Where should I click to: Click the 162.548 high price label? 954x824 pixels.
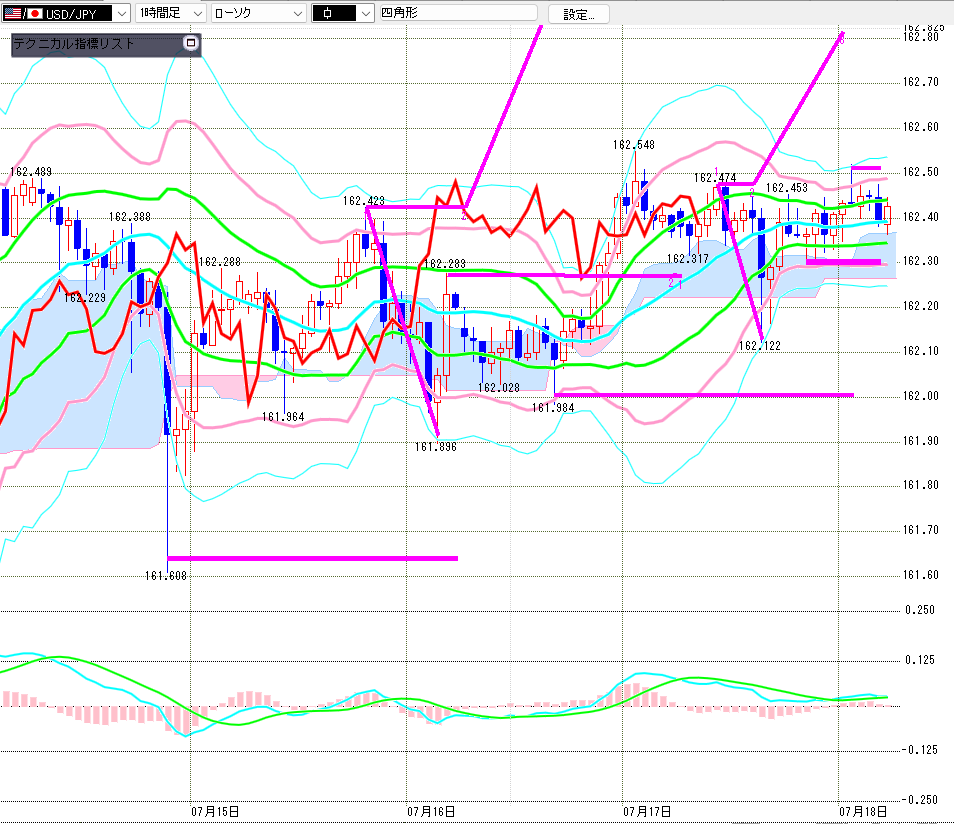click(633, 145)
